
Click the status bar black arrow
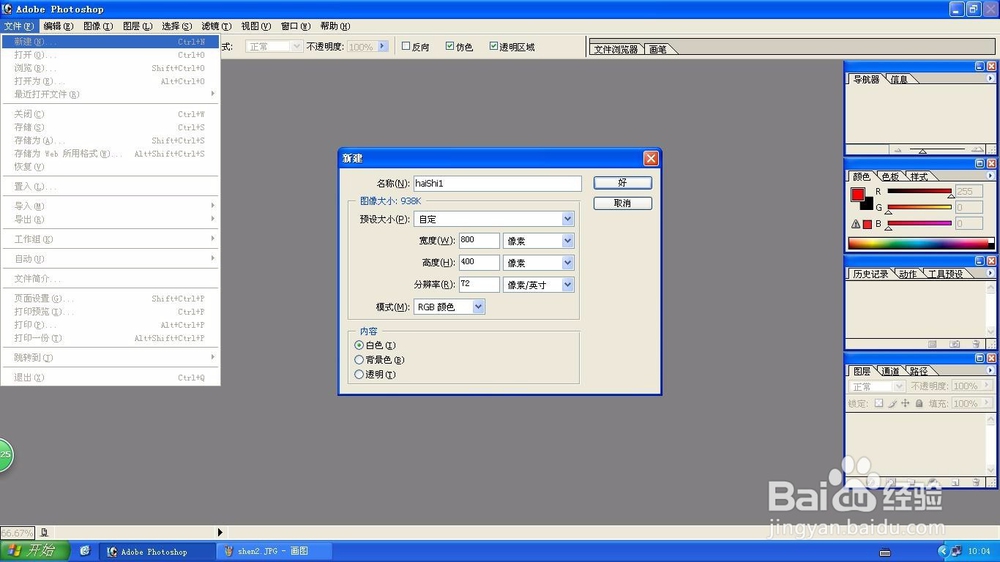pos(220,532)
